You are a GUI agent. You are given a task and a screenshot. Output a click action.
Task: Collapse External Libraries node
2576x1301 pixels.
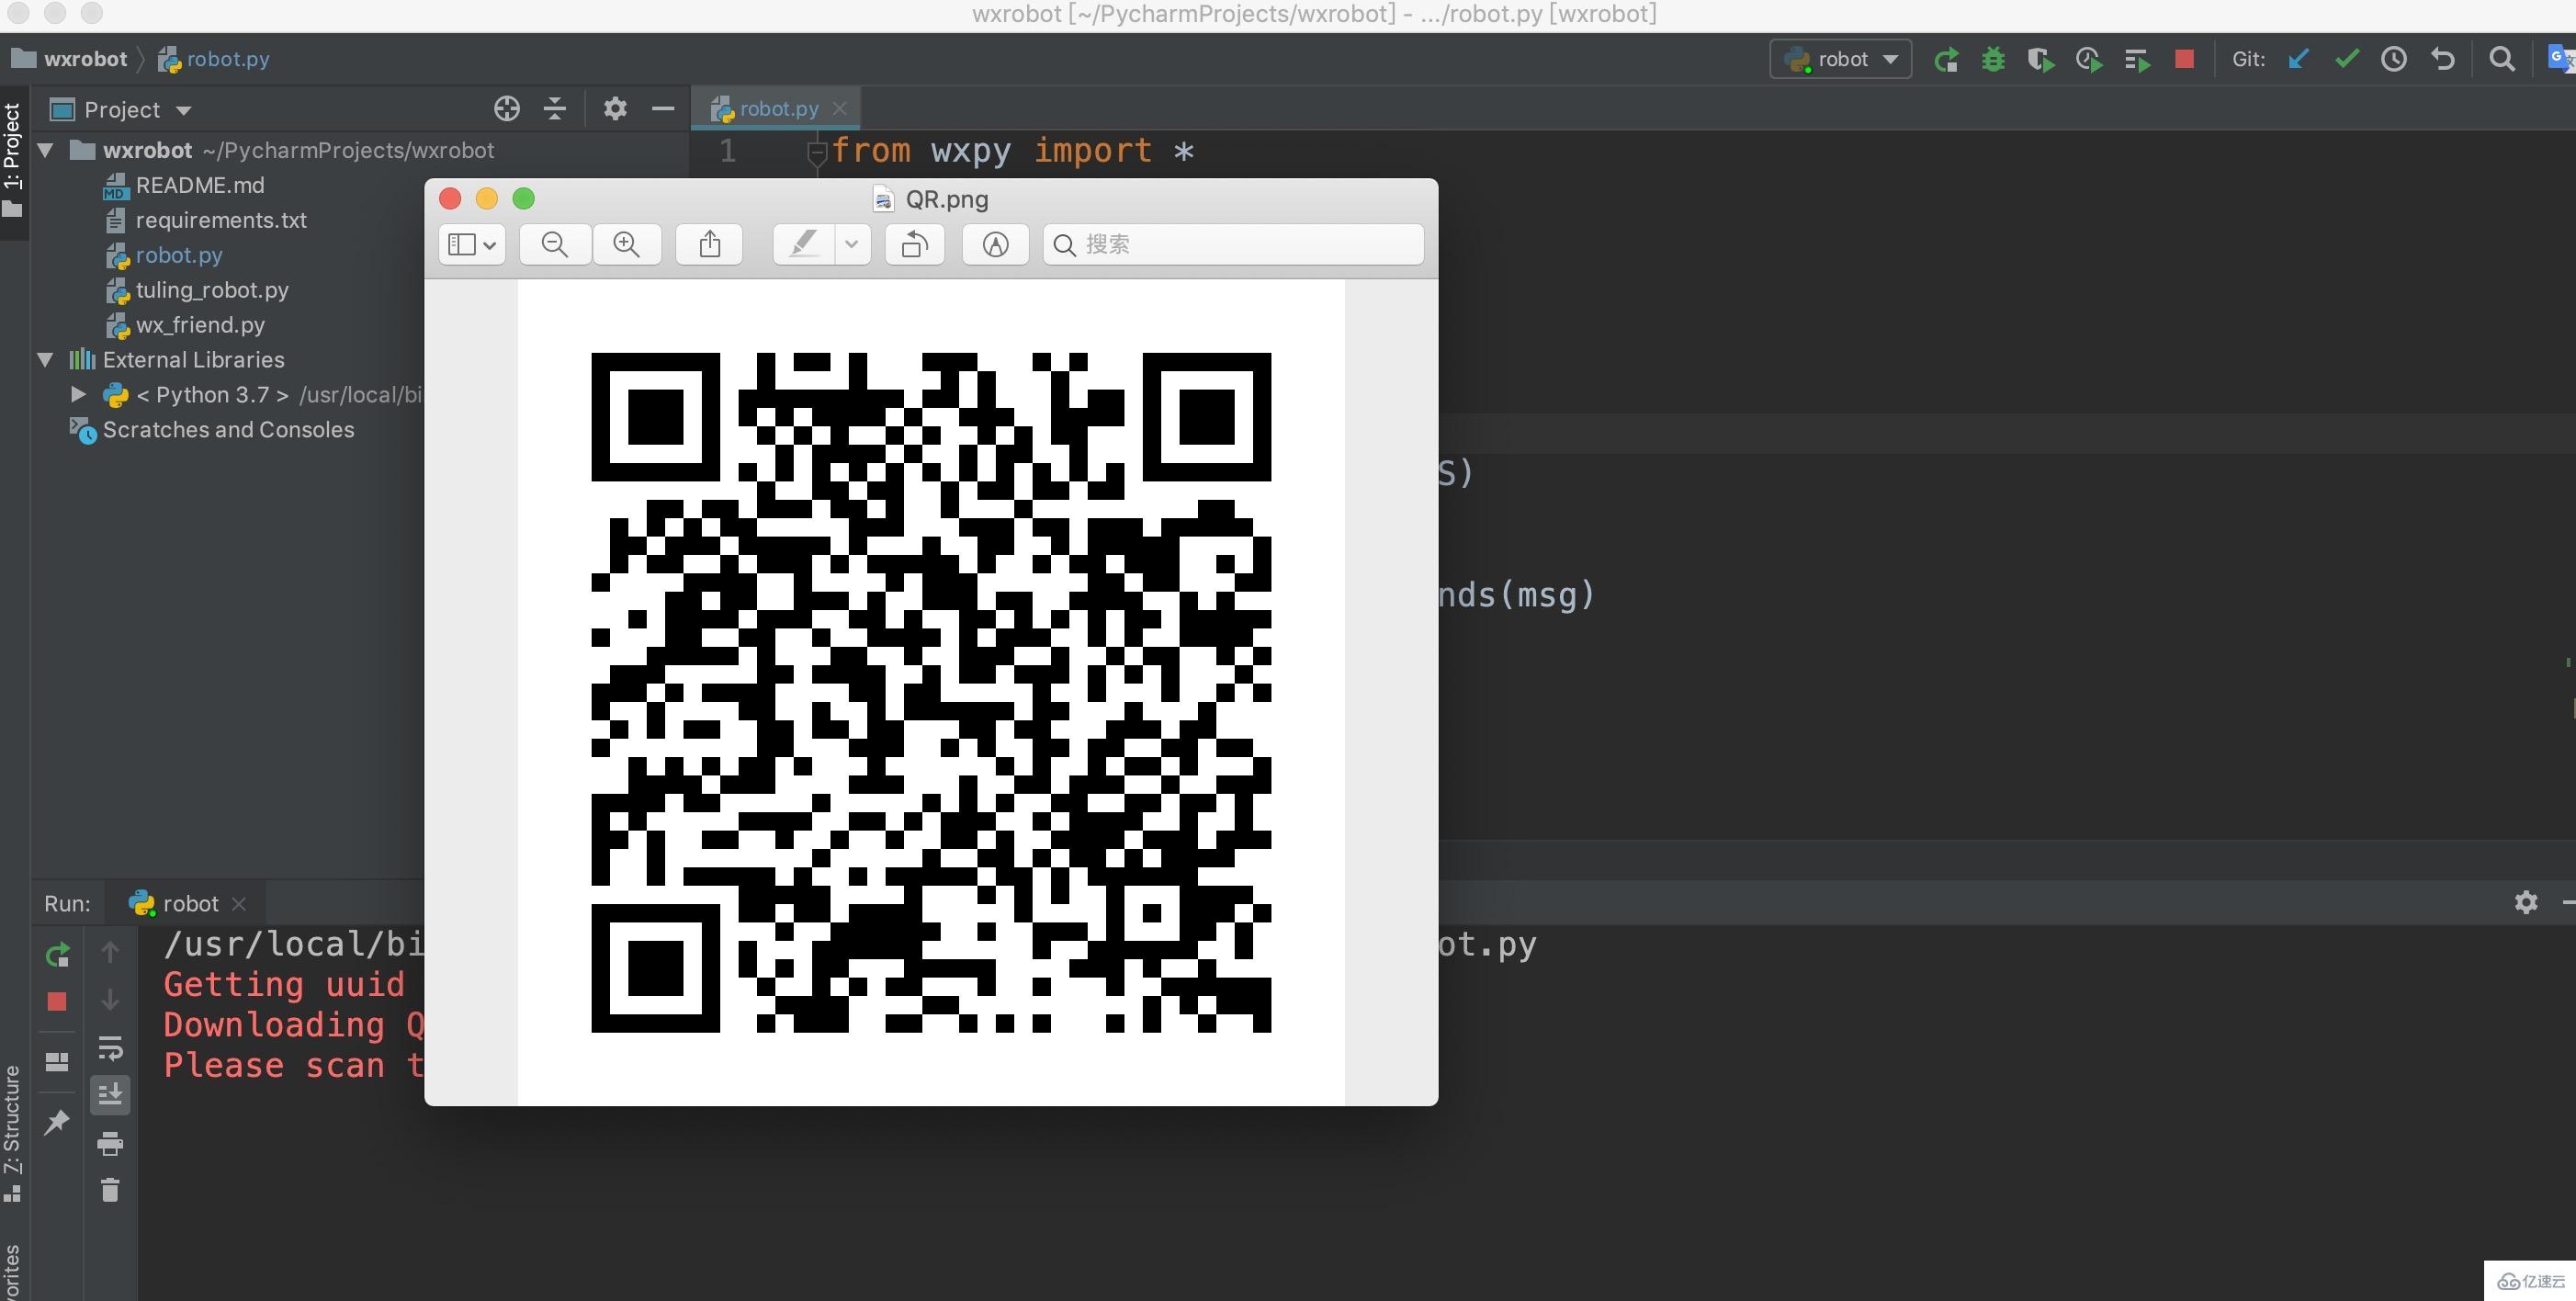pyautogui.click(x=45, y=360)
